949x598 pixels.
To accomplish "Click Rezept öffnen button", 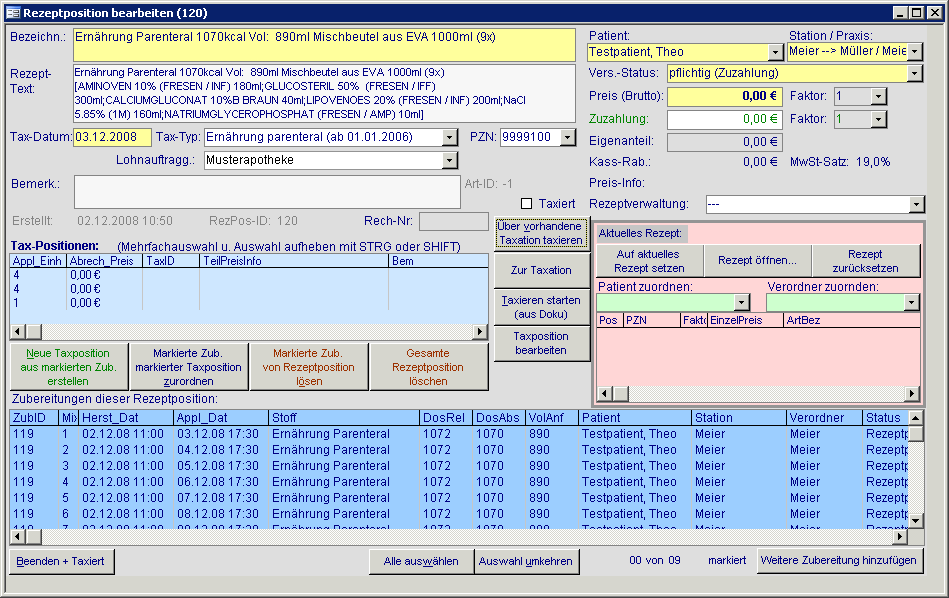I will (x=757, y=261).
